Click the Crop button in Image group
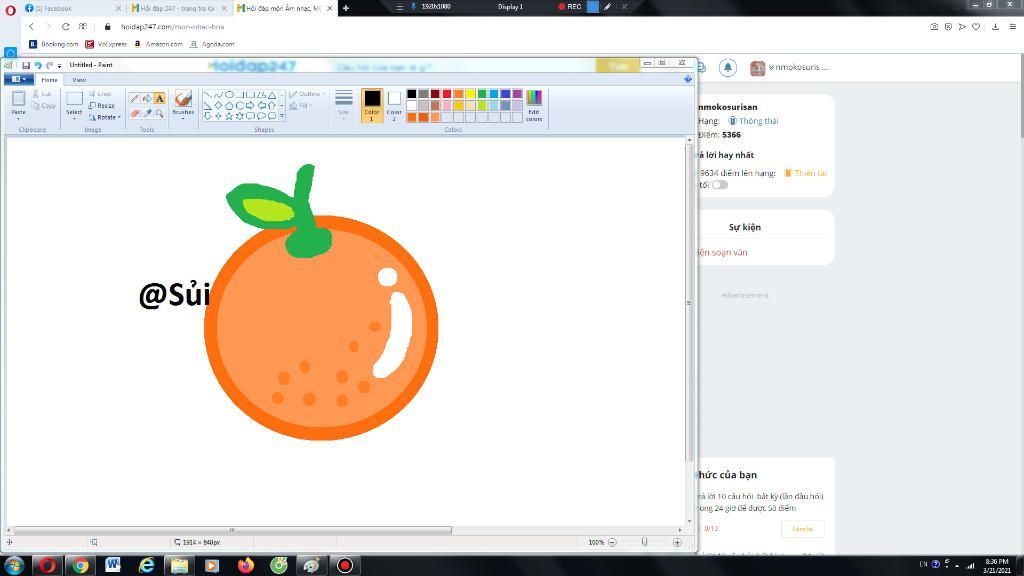Image resolution: width=1024 pixels, height=576 pixels. [100, 94]
